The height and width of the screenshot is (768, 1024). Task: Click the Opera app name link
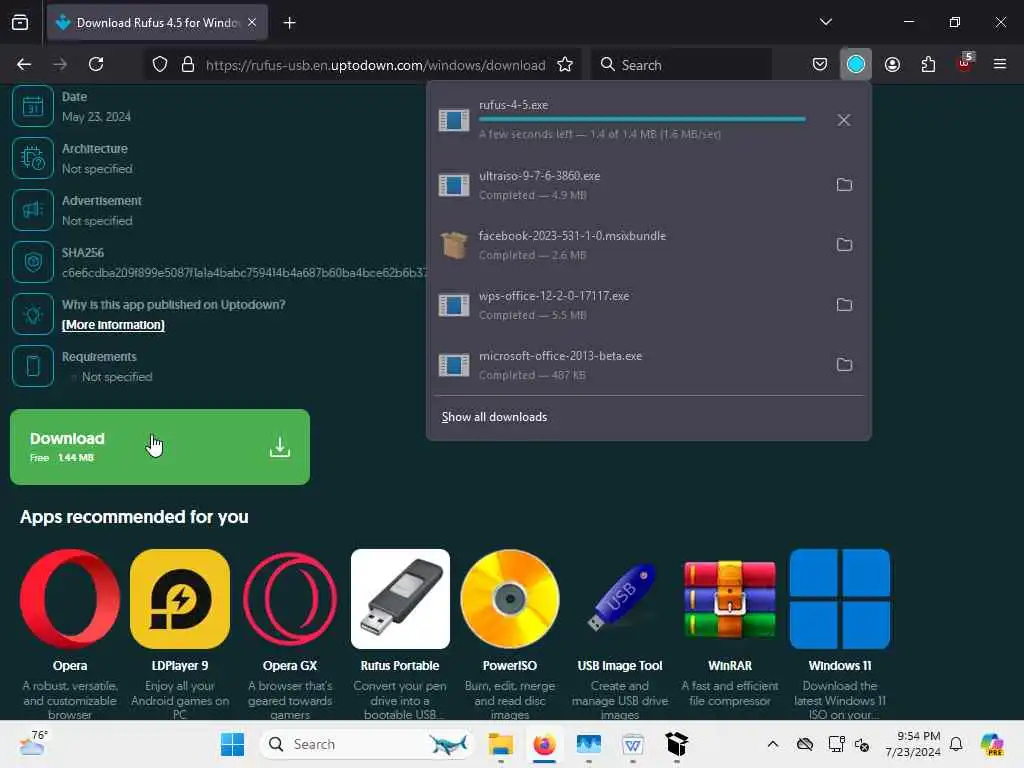tap(70, 665)
